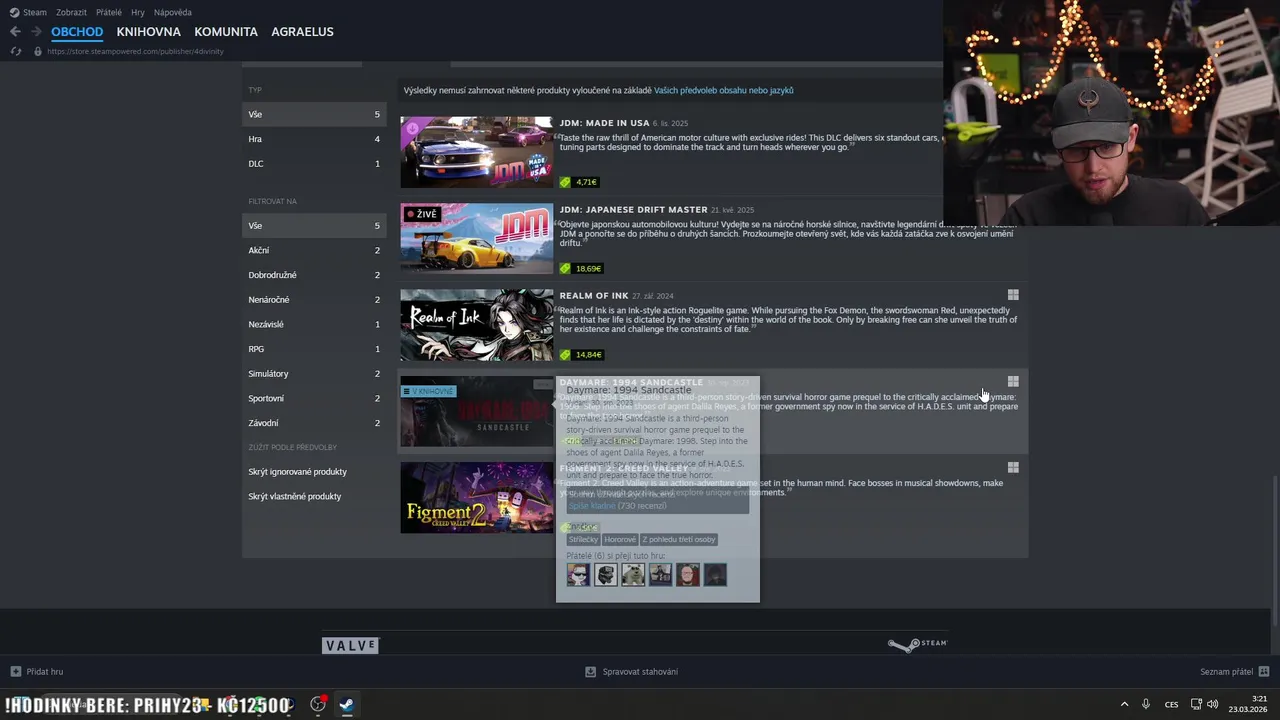Open the Zobrazit menu
The width and height of the screenshot is (1280, 720).
(x=71, y=12)
